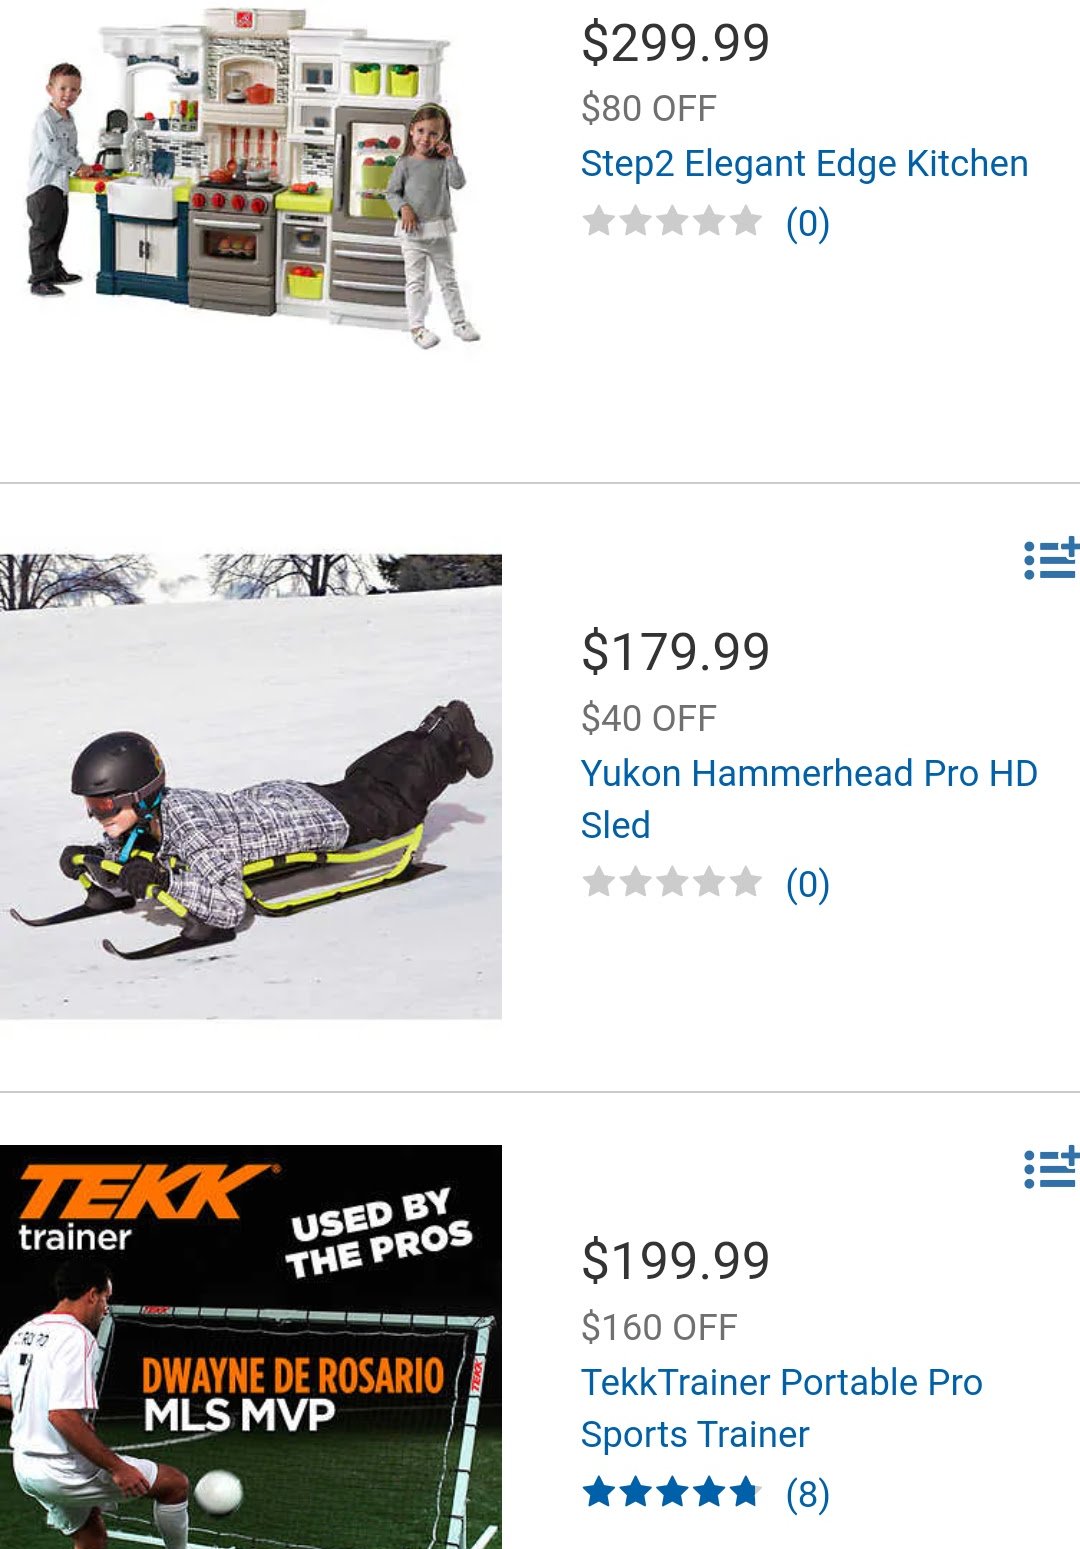The height and width of the screenshot is (1549, 1080).
Task: Click the Step2 kitchen empty star rating
Action: click(672, 221)
